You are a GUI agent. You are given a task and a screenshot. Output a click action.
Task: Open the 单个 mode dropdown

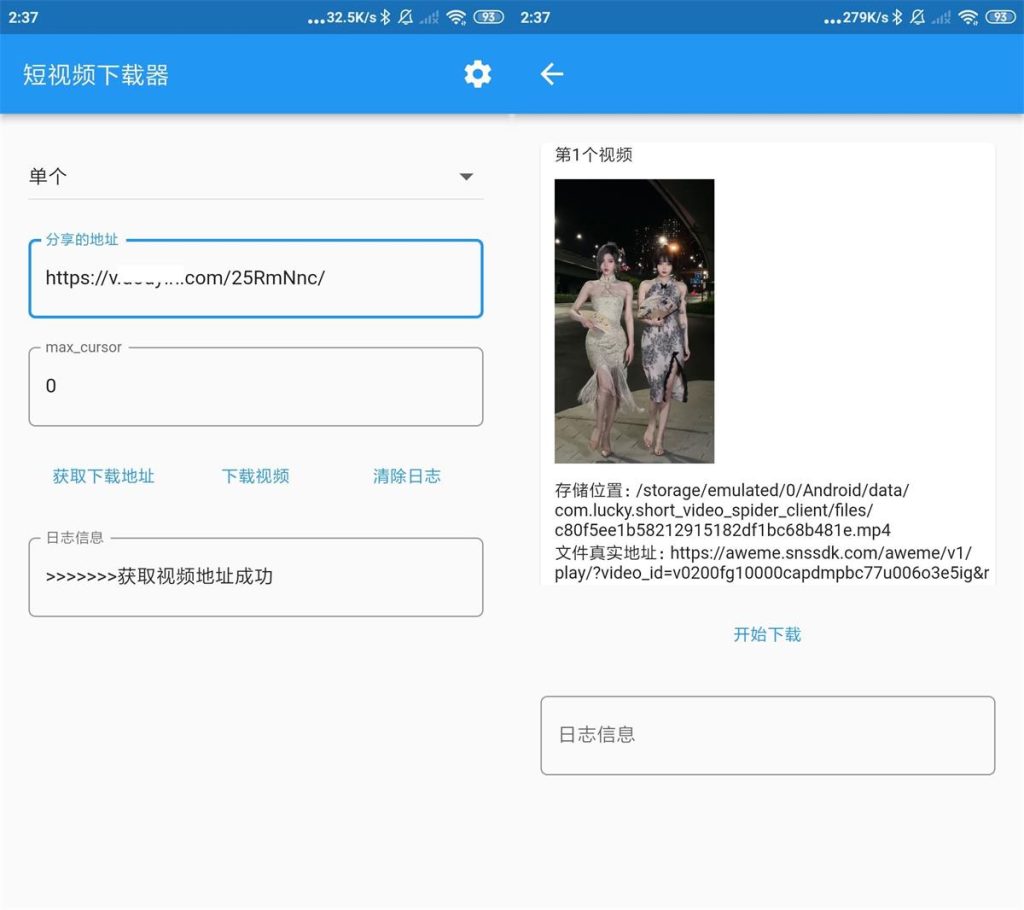pyautogui.click(x=255, y=176)
